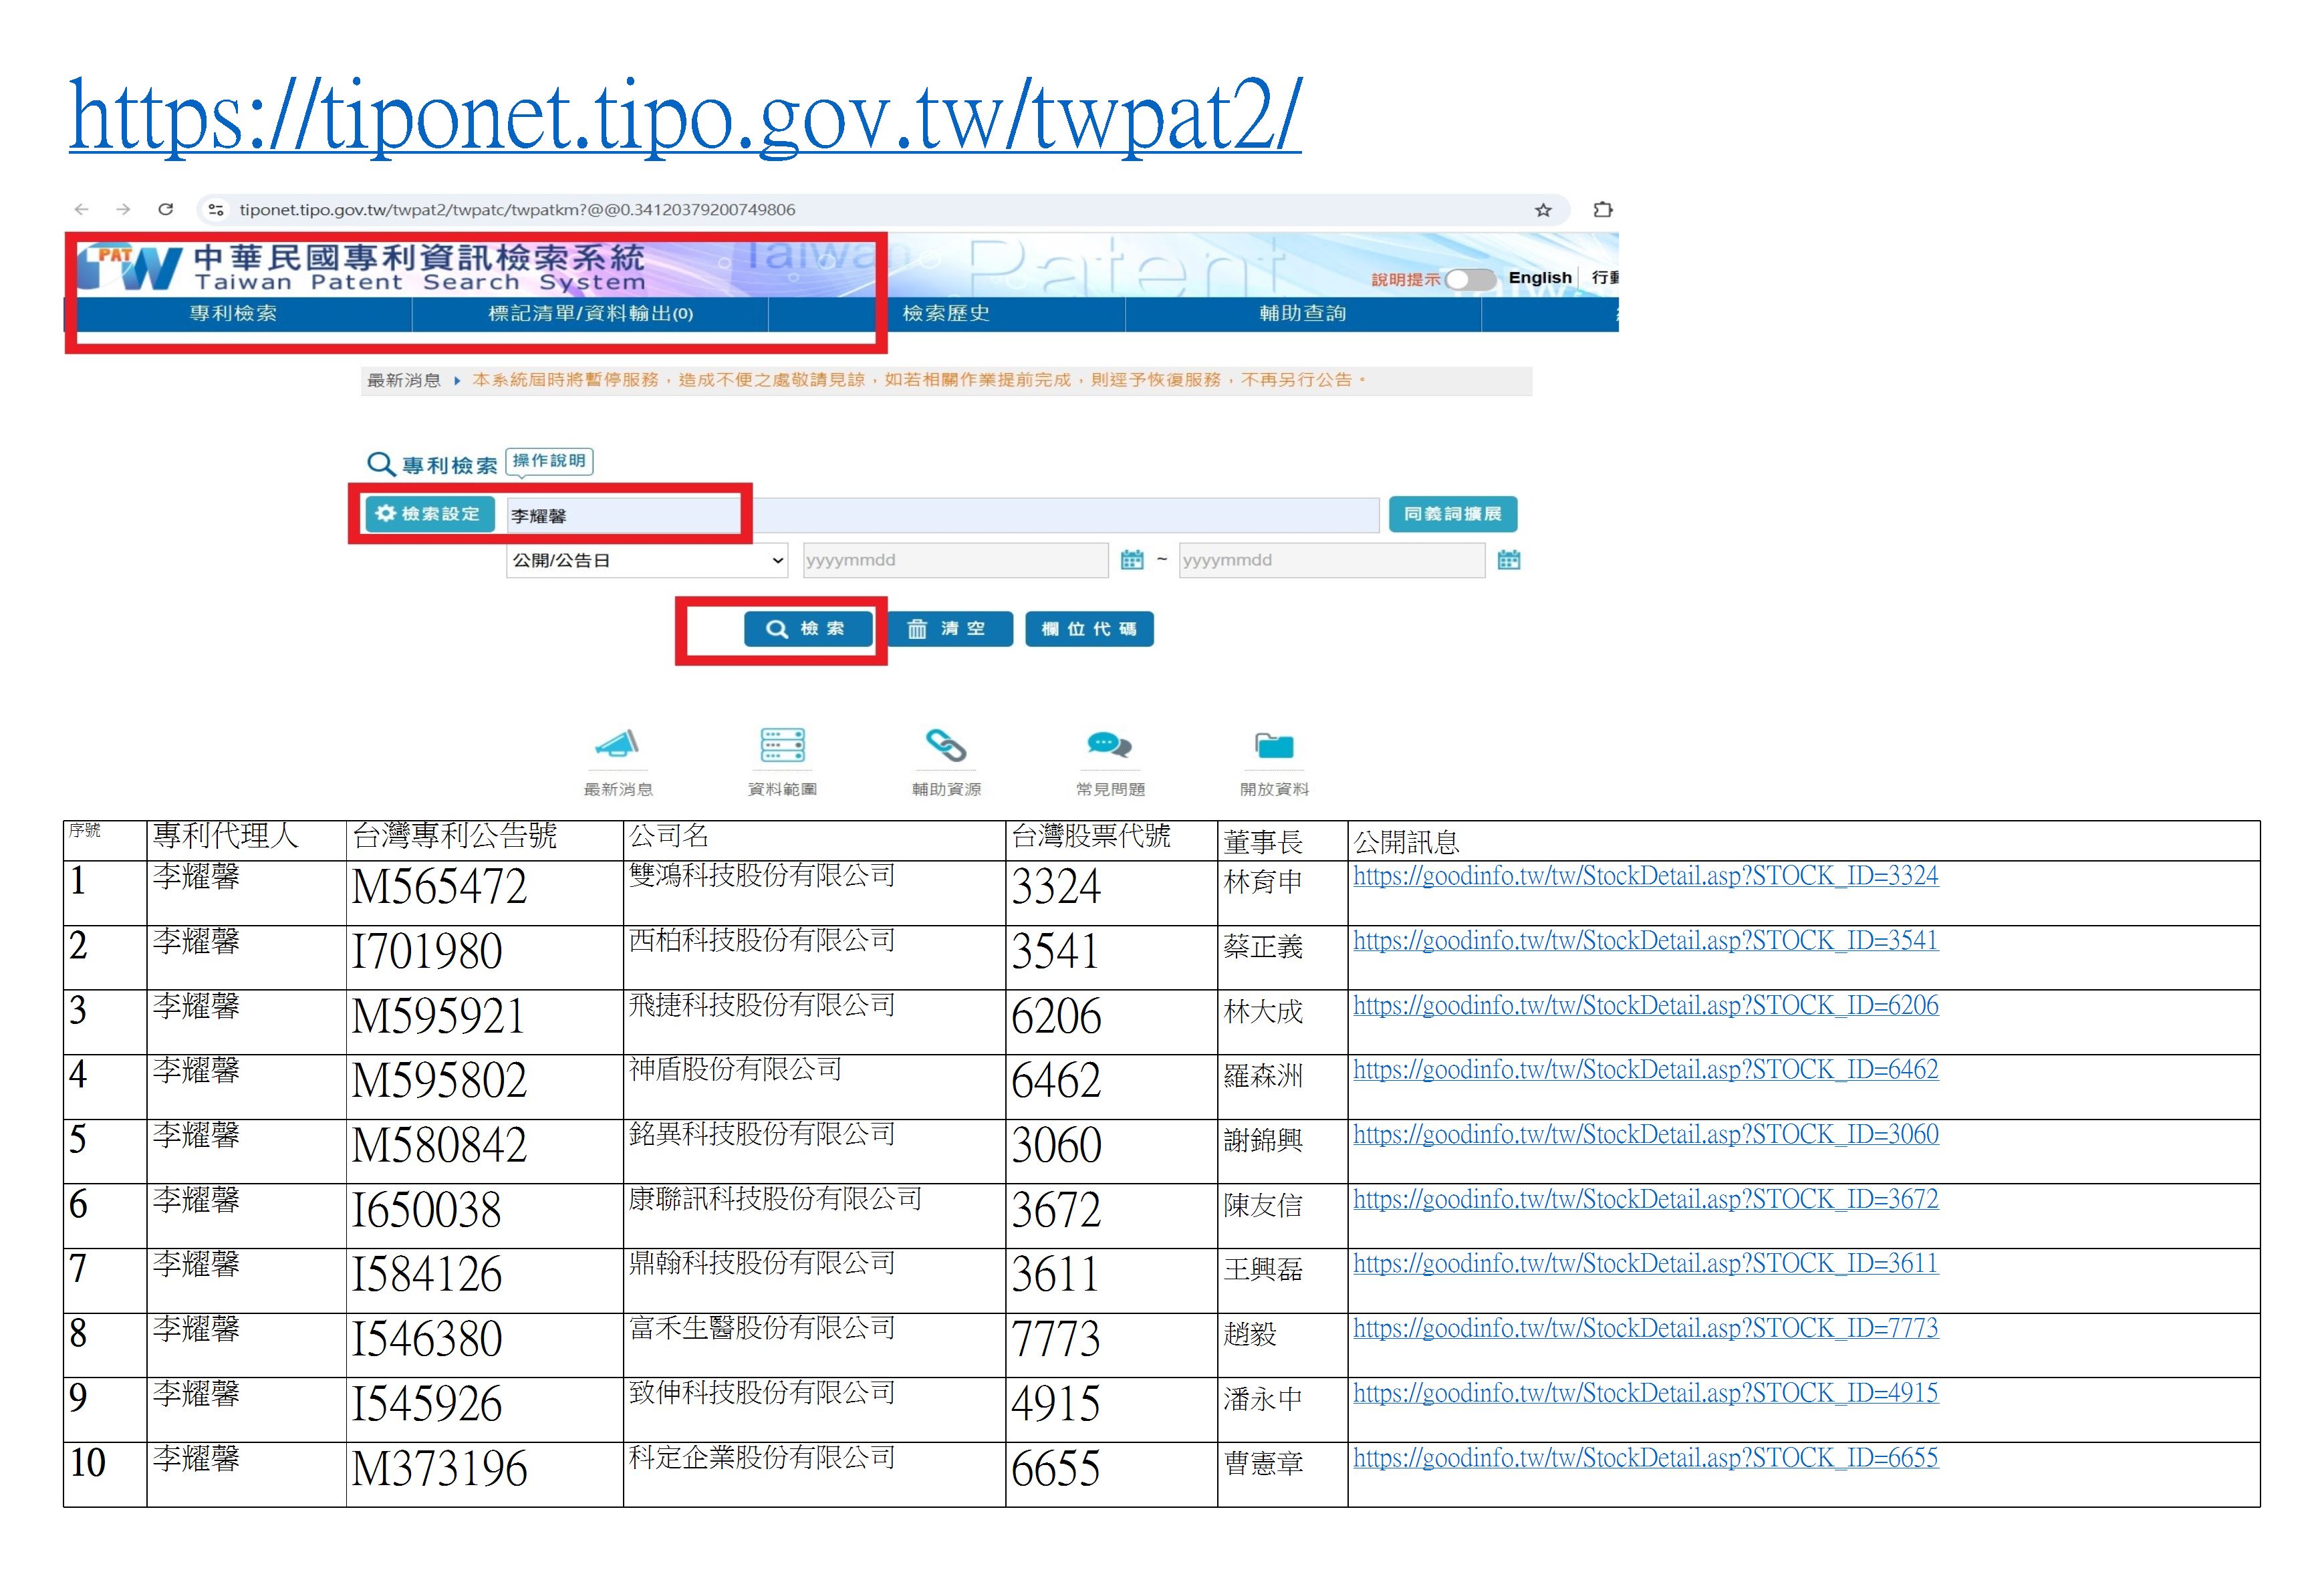Open the goodinfo link for STOCK_ID=3611
This screenshot has height=1570, width=2324.
[1645, 1264]
